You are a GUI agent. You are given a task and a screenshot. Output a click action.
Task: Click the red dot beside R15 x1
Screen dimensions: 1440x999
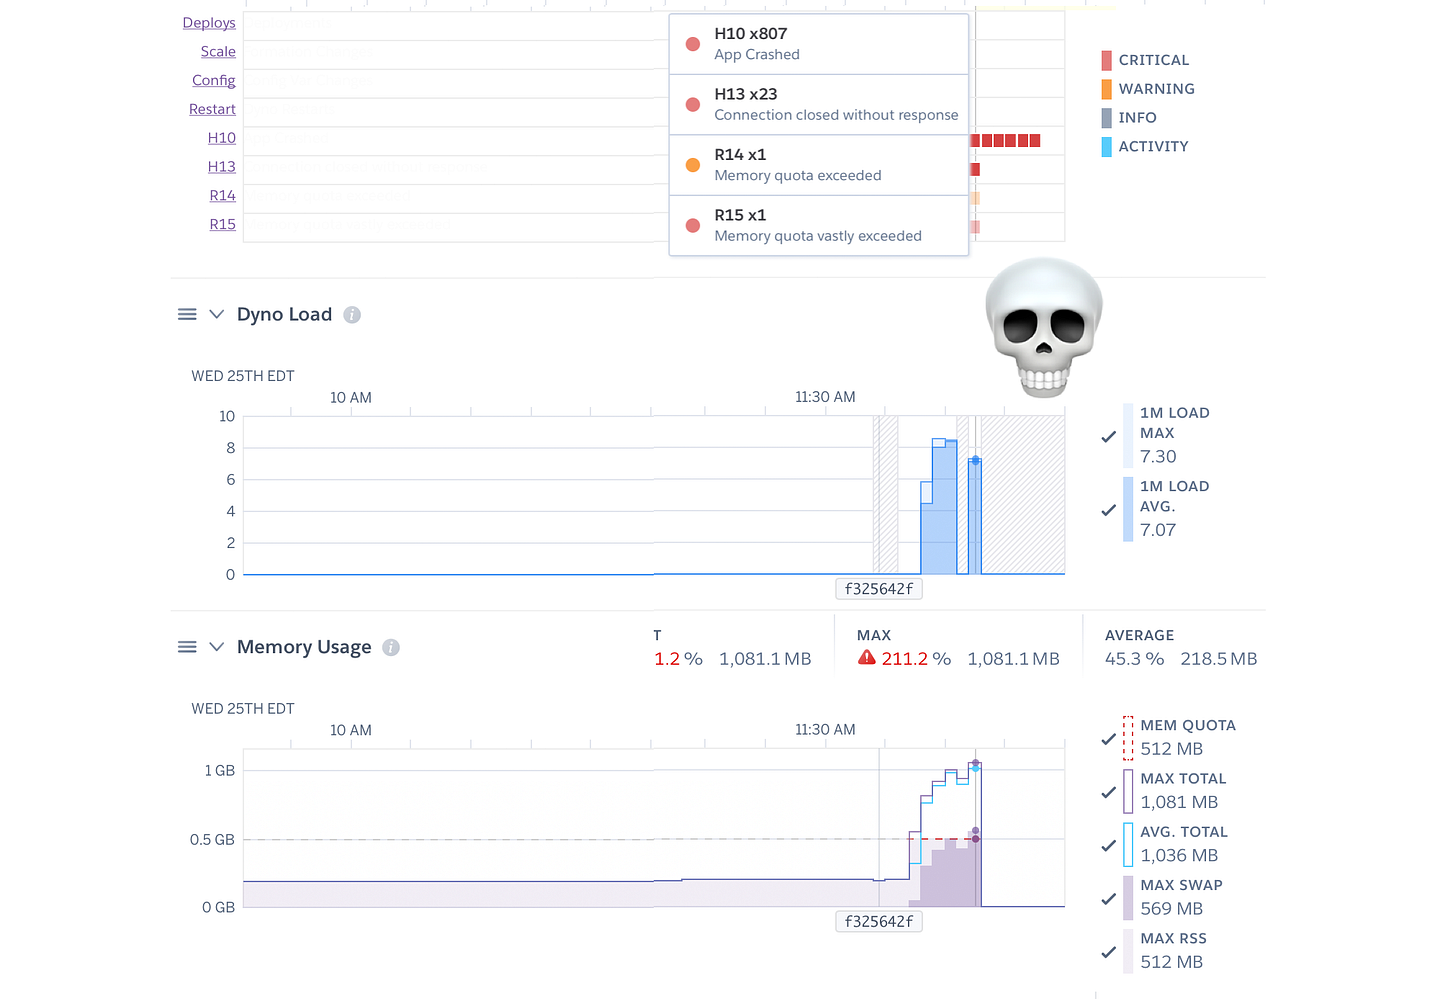click(692, 226)
